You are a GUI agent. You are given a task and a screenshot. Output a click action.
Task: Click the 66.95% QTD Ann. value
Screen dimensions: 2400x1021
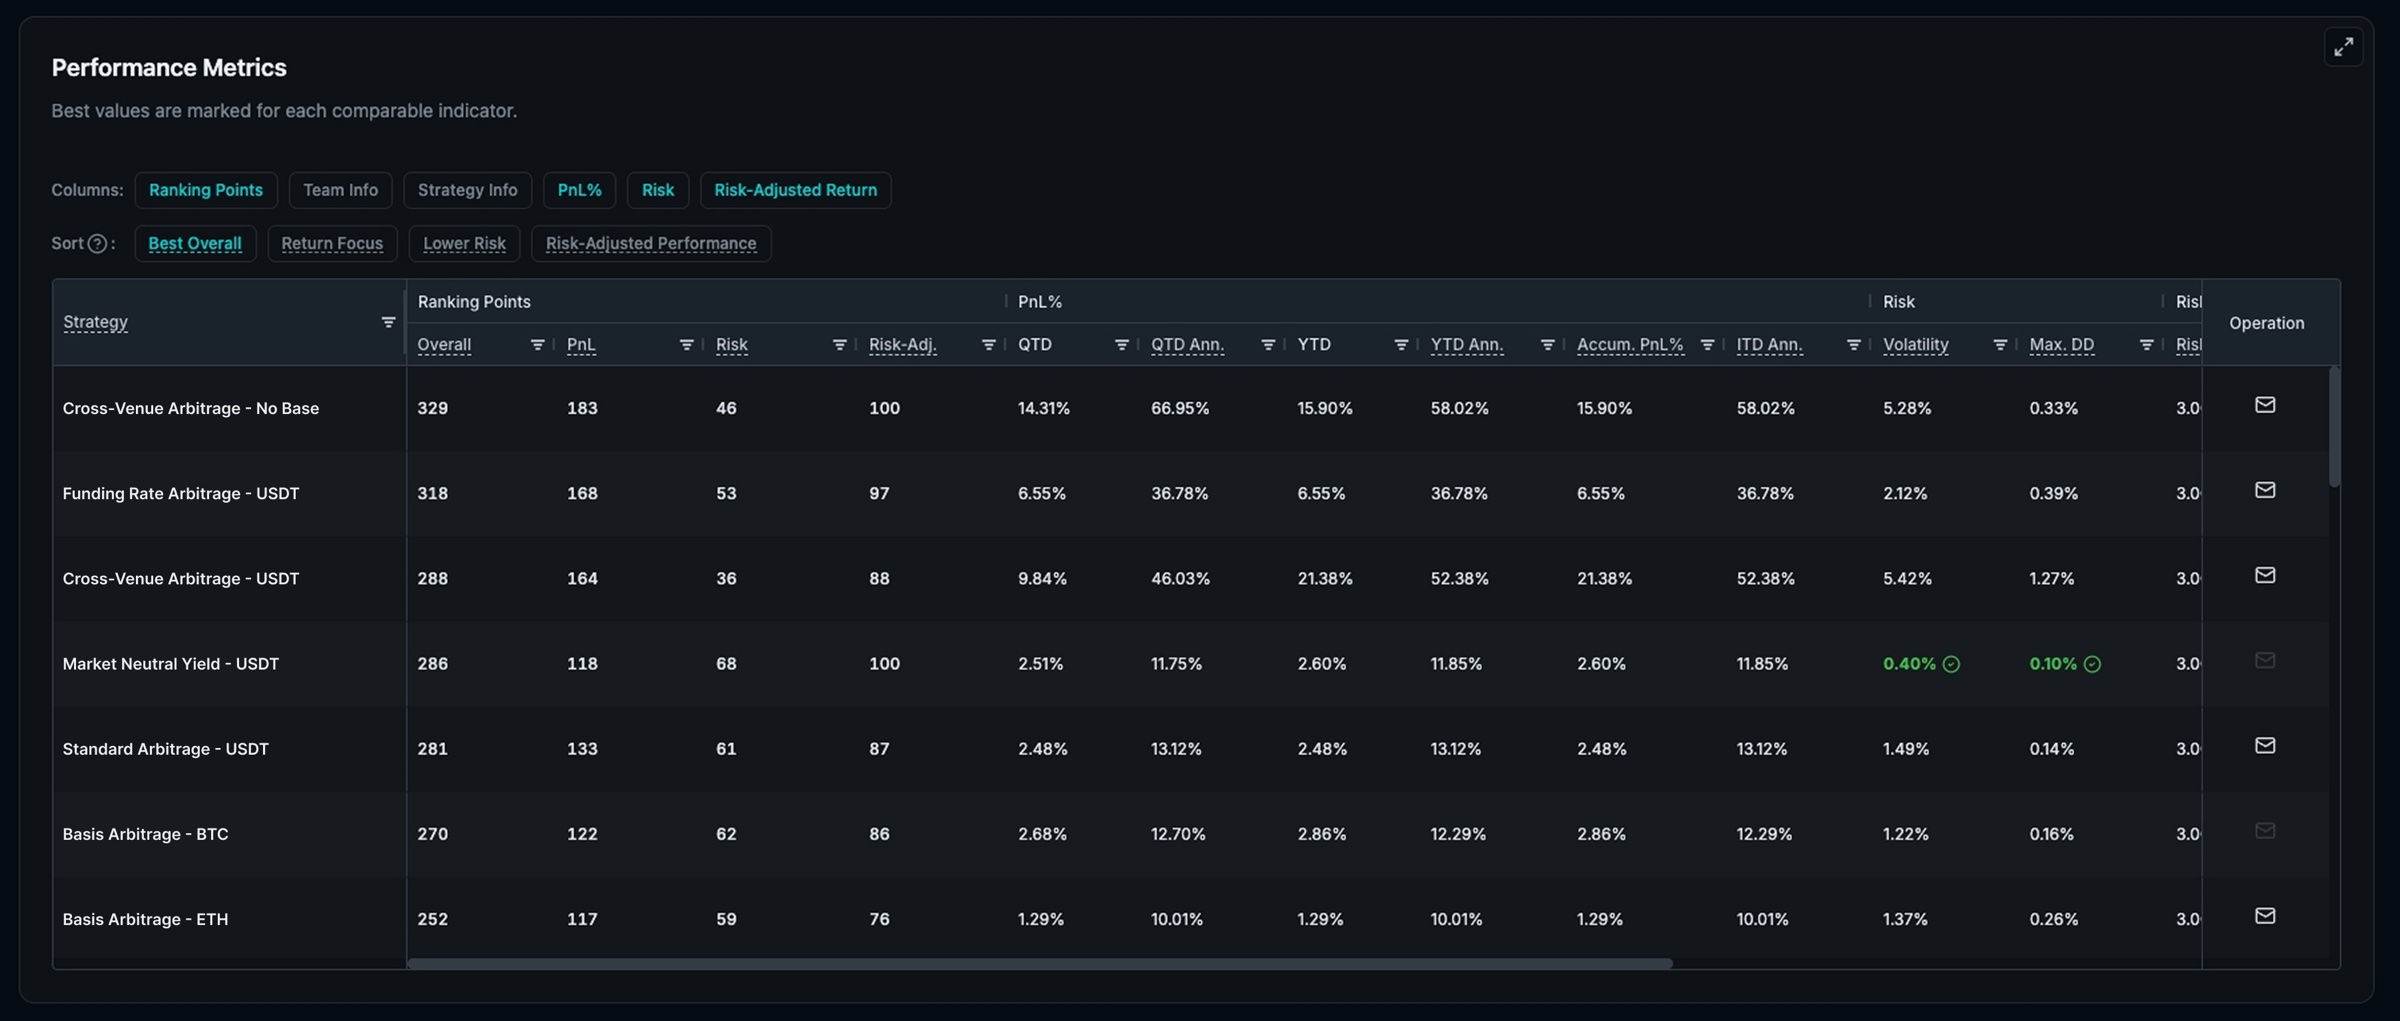coord(1180,408)
